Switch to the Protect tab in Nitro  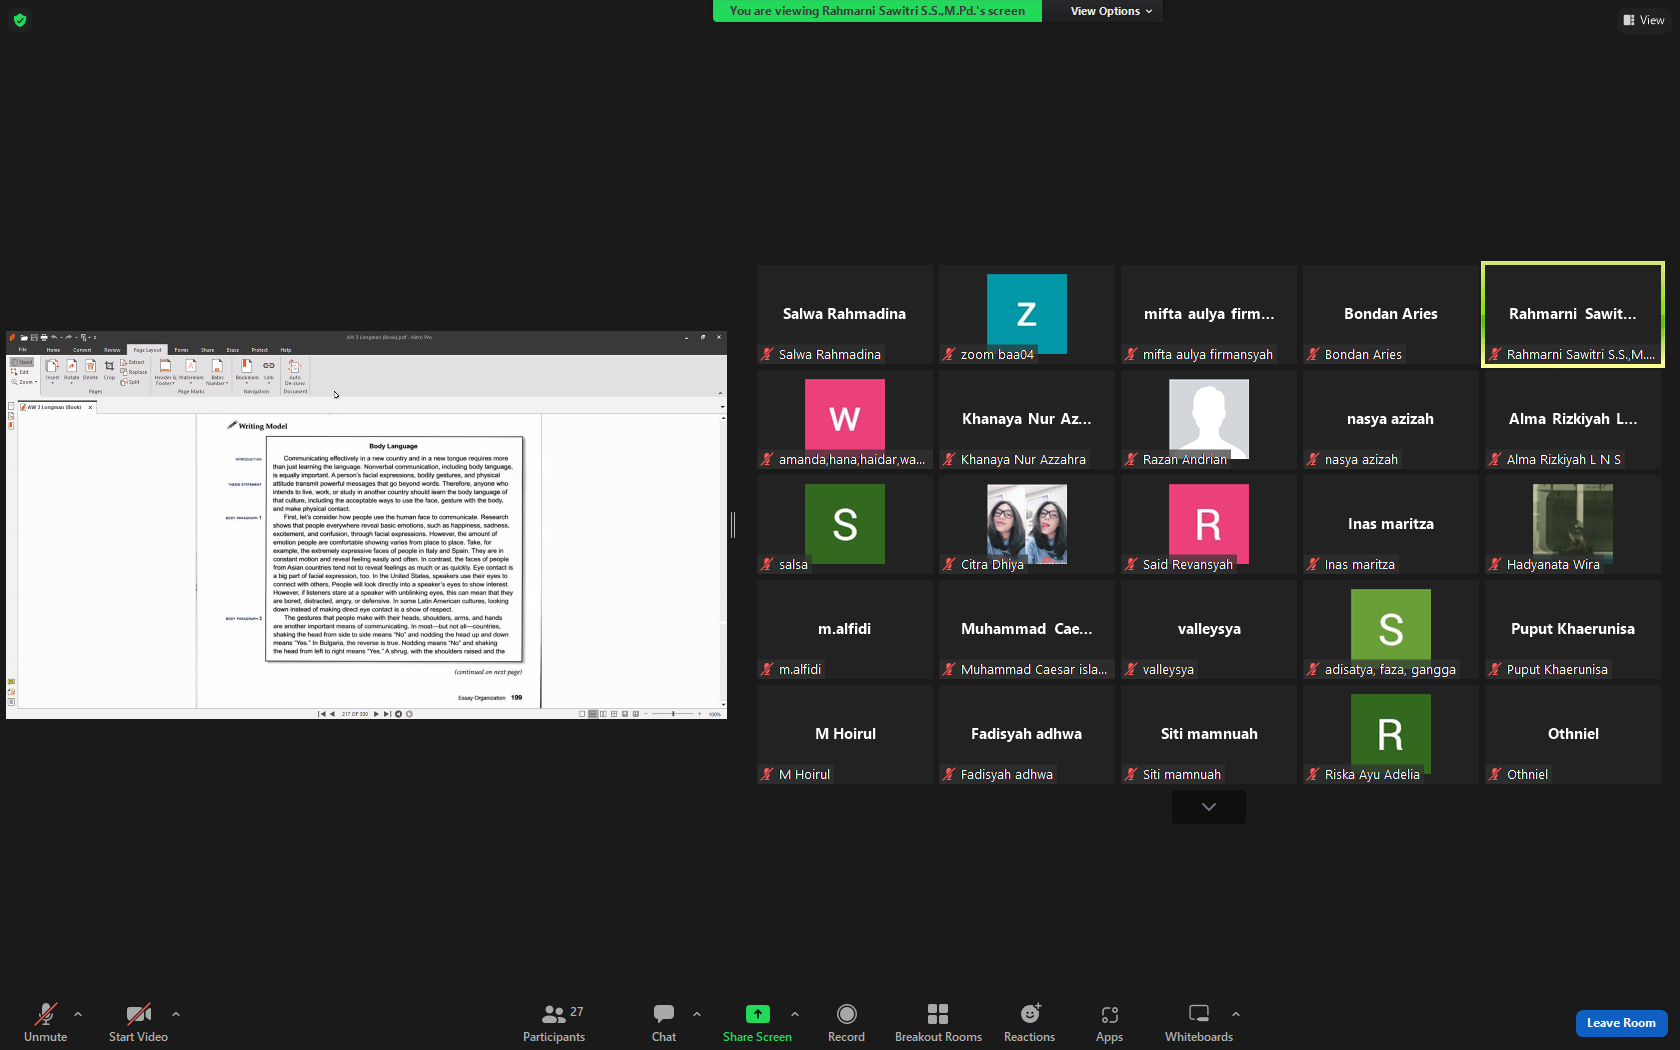[x=260, y=350]
